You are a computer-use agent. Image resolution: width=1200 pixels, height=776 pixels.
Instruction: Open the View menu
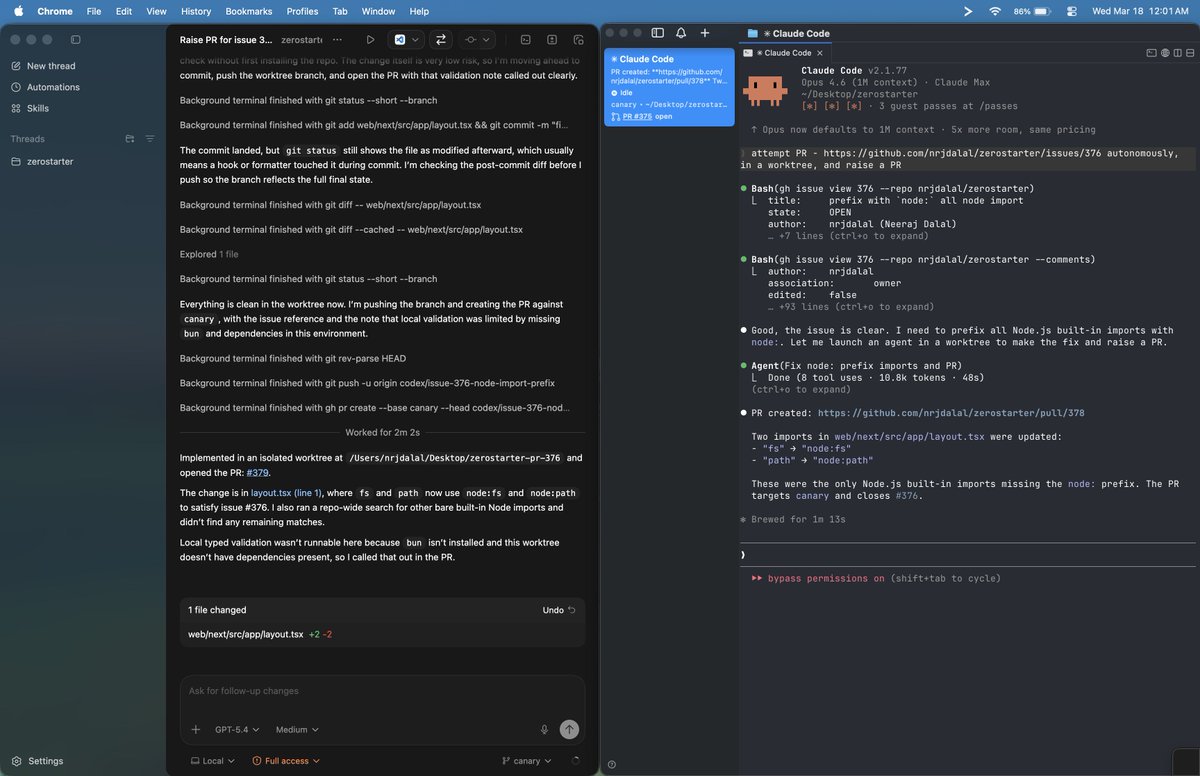pos(156,11)
